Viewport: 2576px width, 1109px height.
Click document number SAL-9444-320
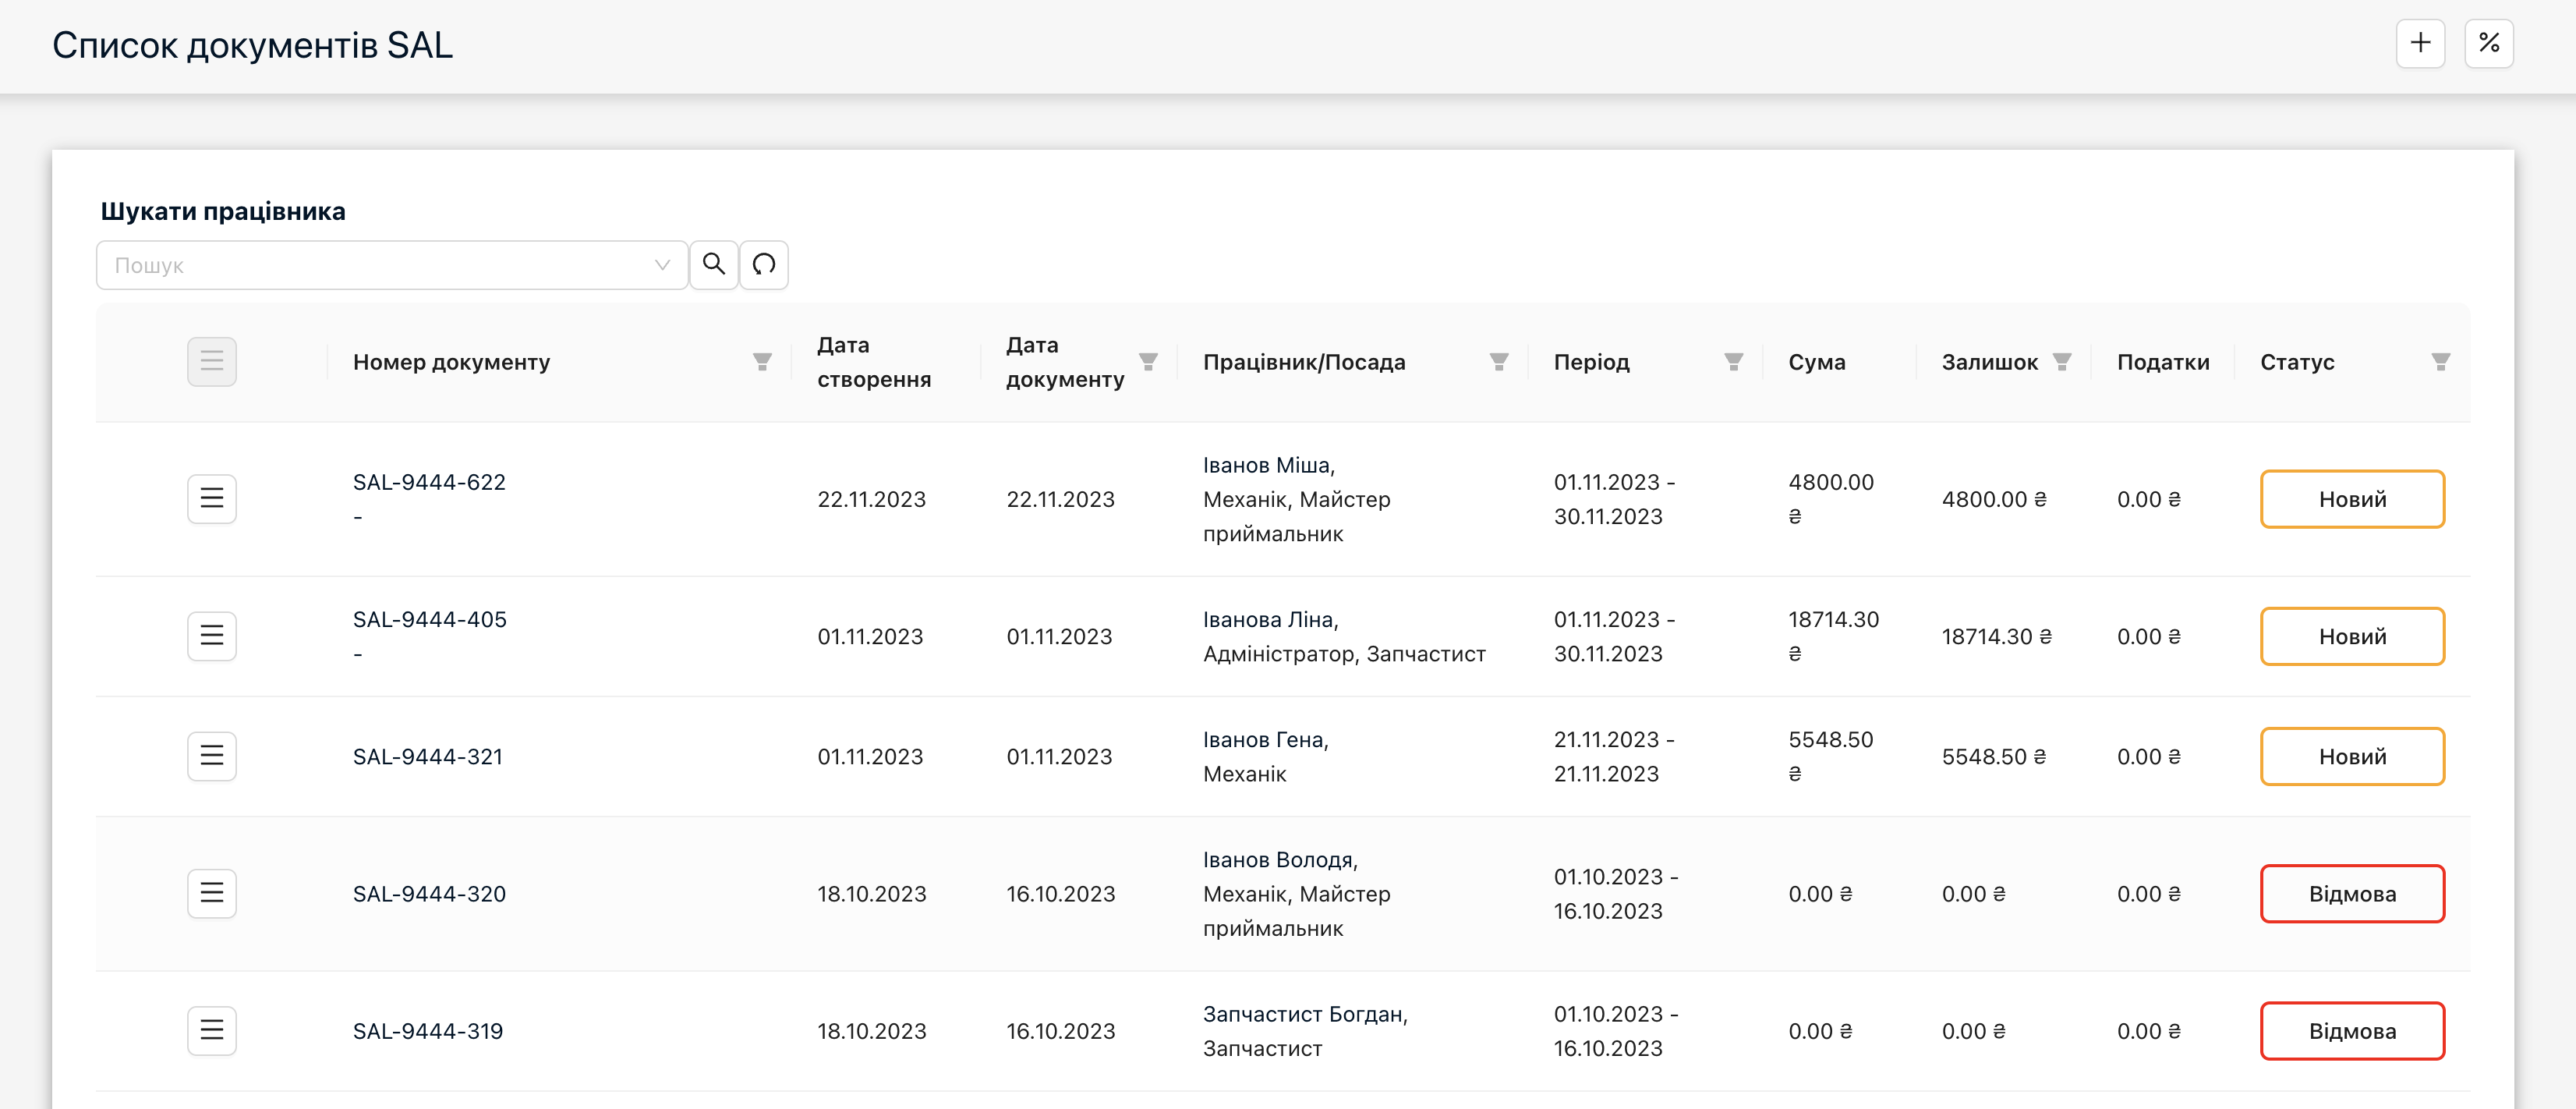429,893
